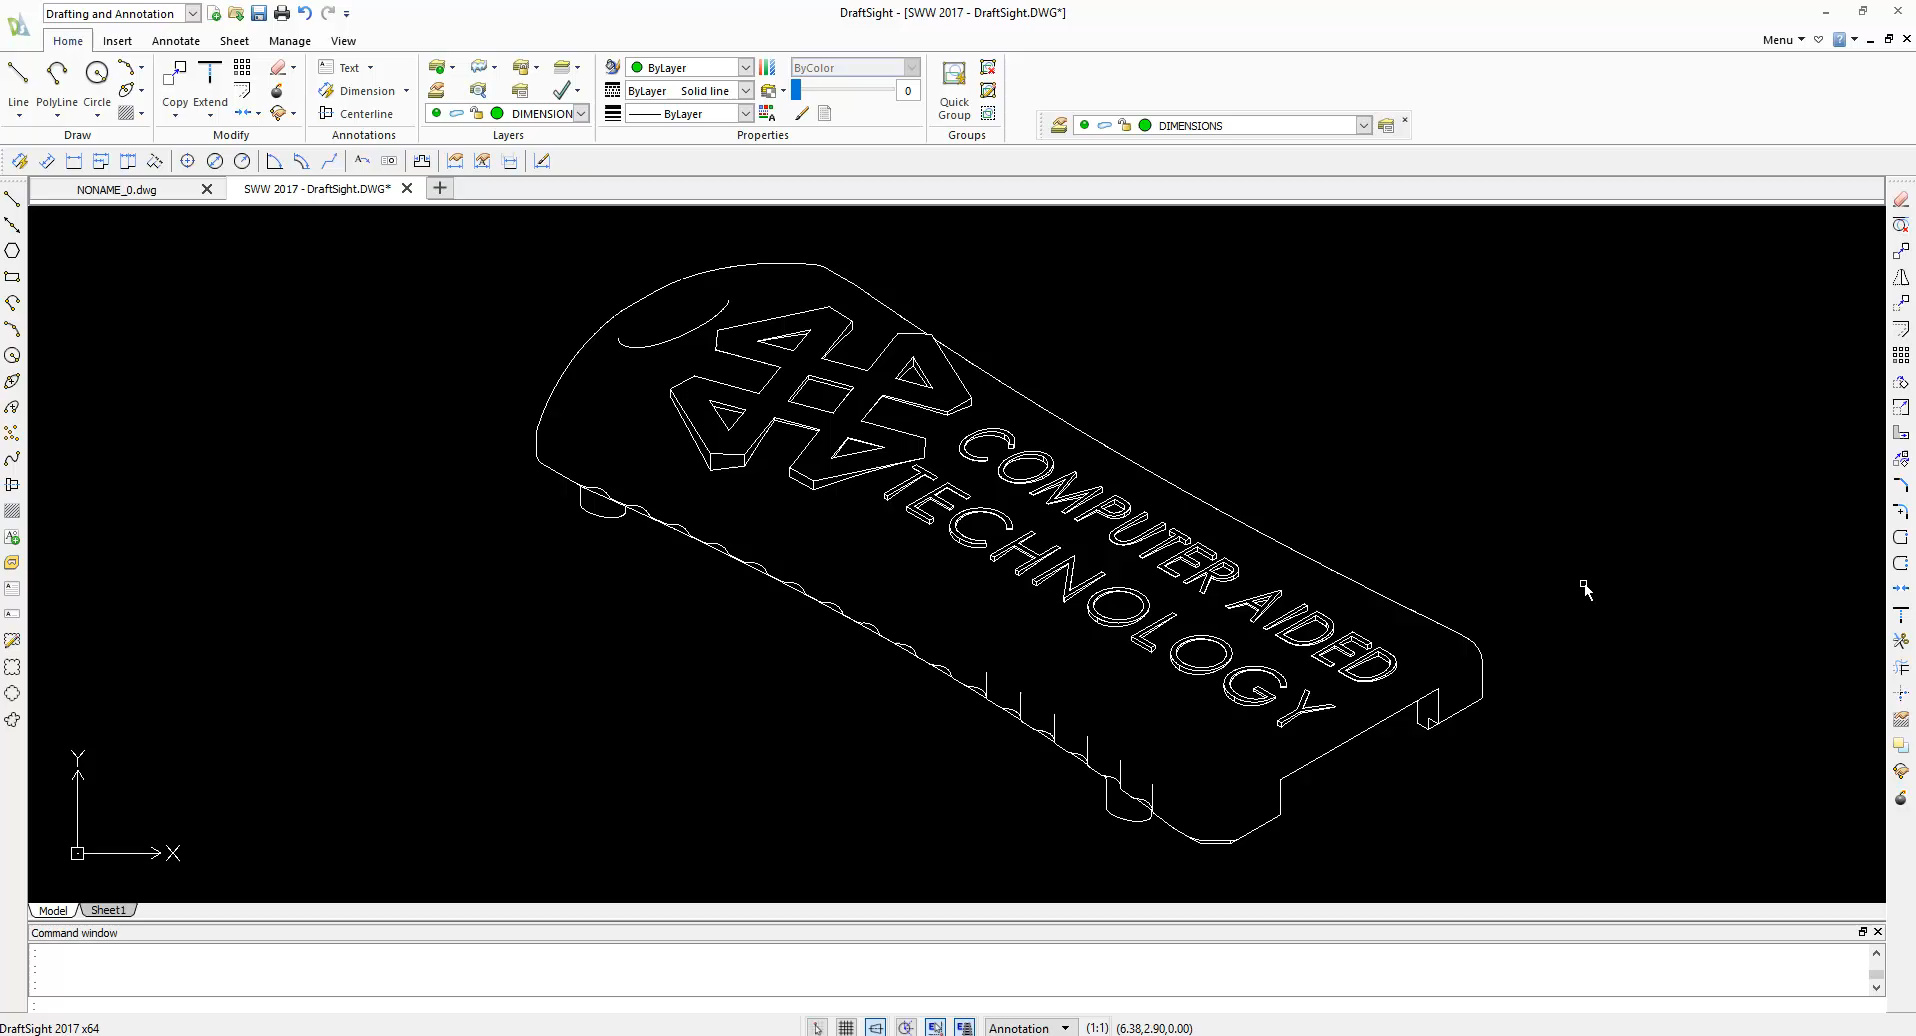Expand the Dimension annotation dropdown arrow

click(x=406, y=90)
